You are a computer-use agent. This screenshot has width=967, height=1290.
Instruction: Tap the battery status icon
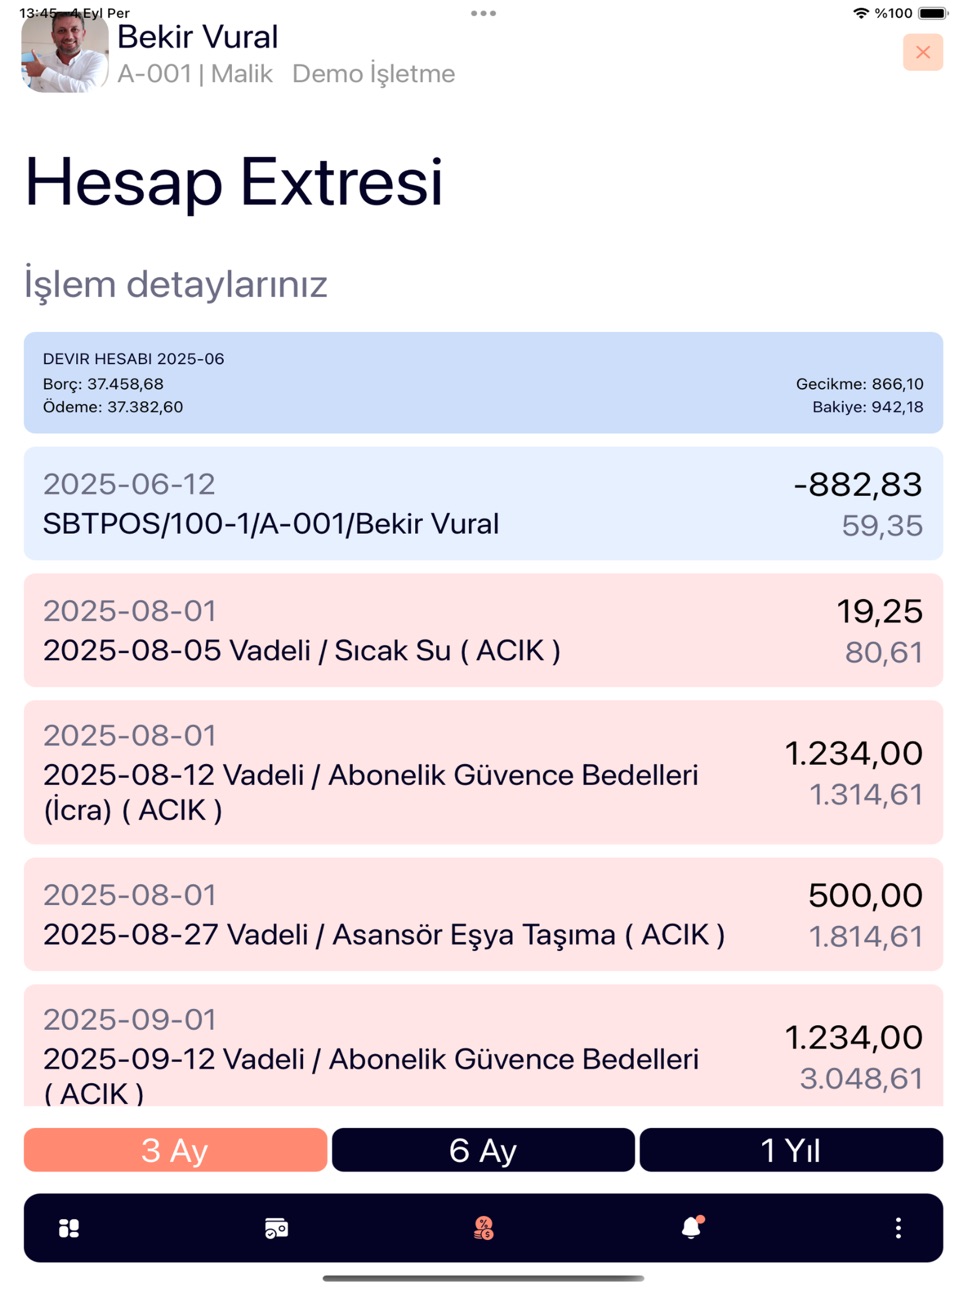tap(932, 13)
